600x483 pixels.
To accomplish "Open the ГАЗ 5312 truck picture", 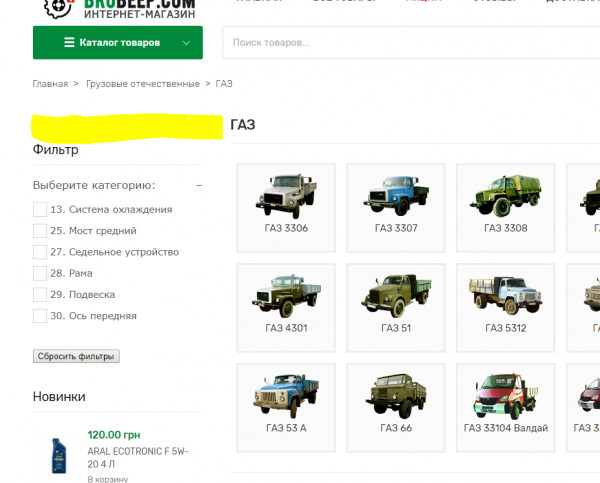I will point(505,295).
